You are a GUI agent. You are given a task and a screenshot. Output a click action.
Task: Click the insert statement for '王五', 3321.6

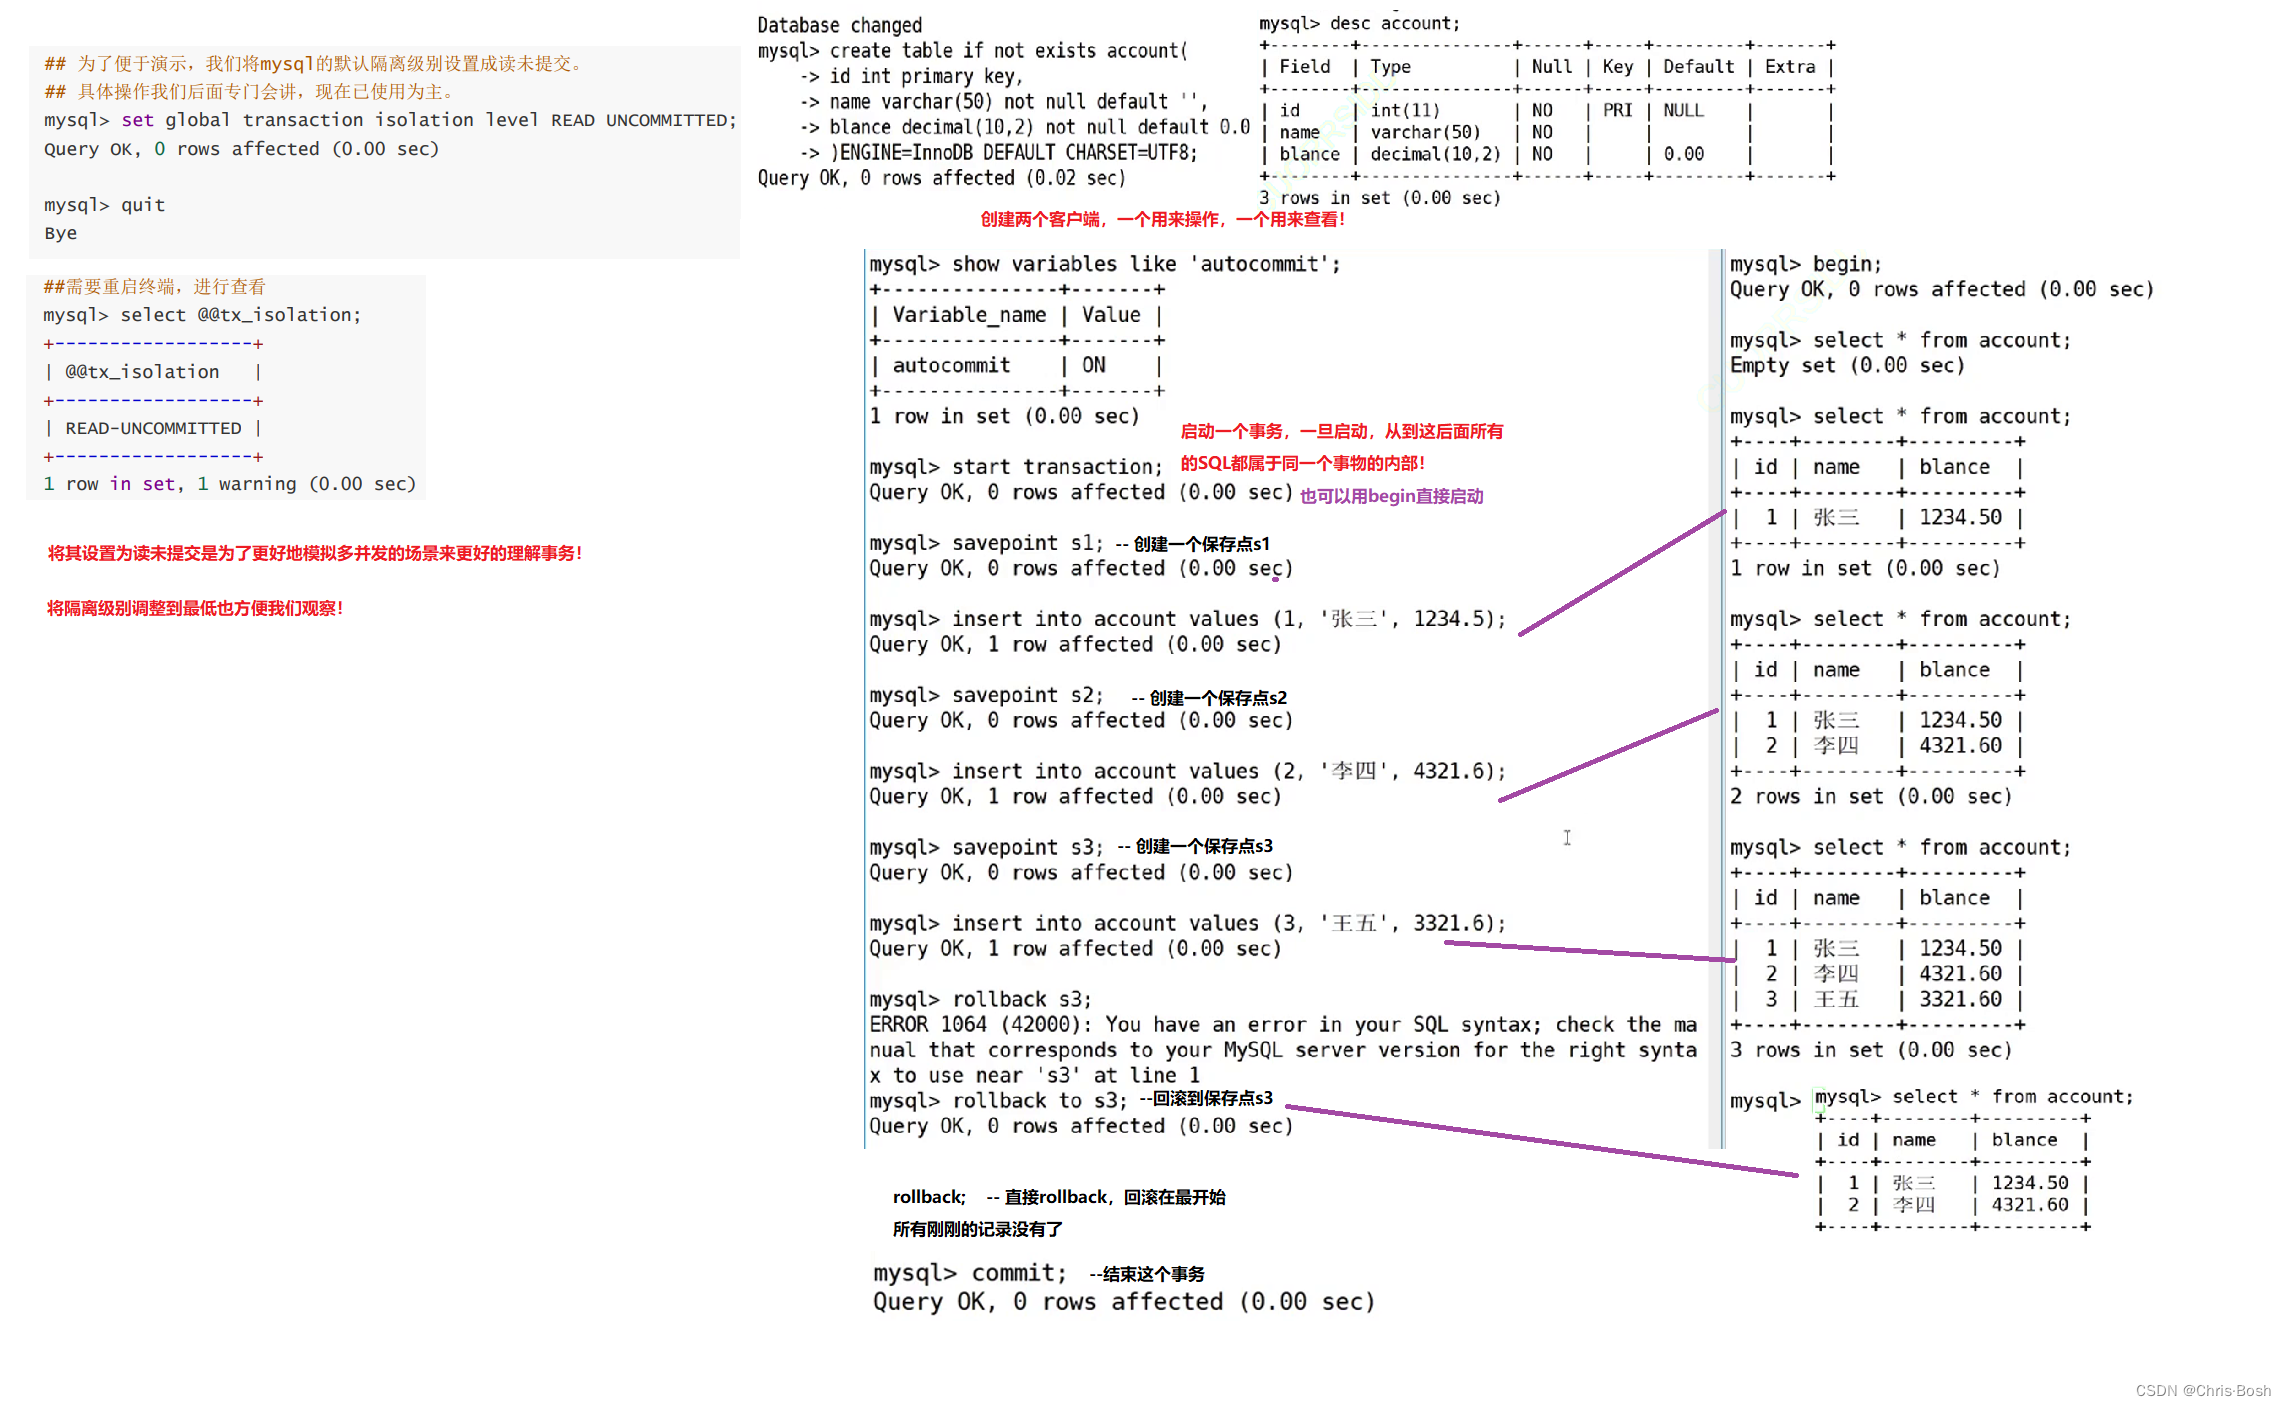tap(1187, 923)
